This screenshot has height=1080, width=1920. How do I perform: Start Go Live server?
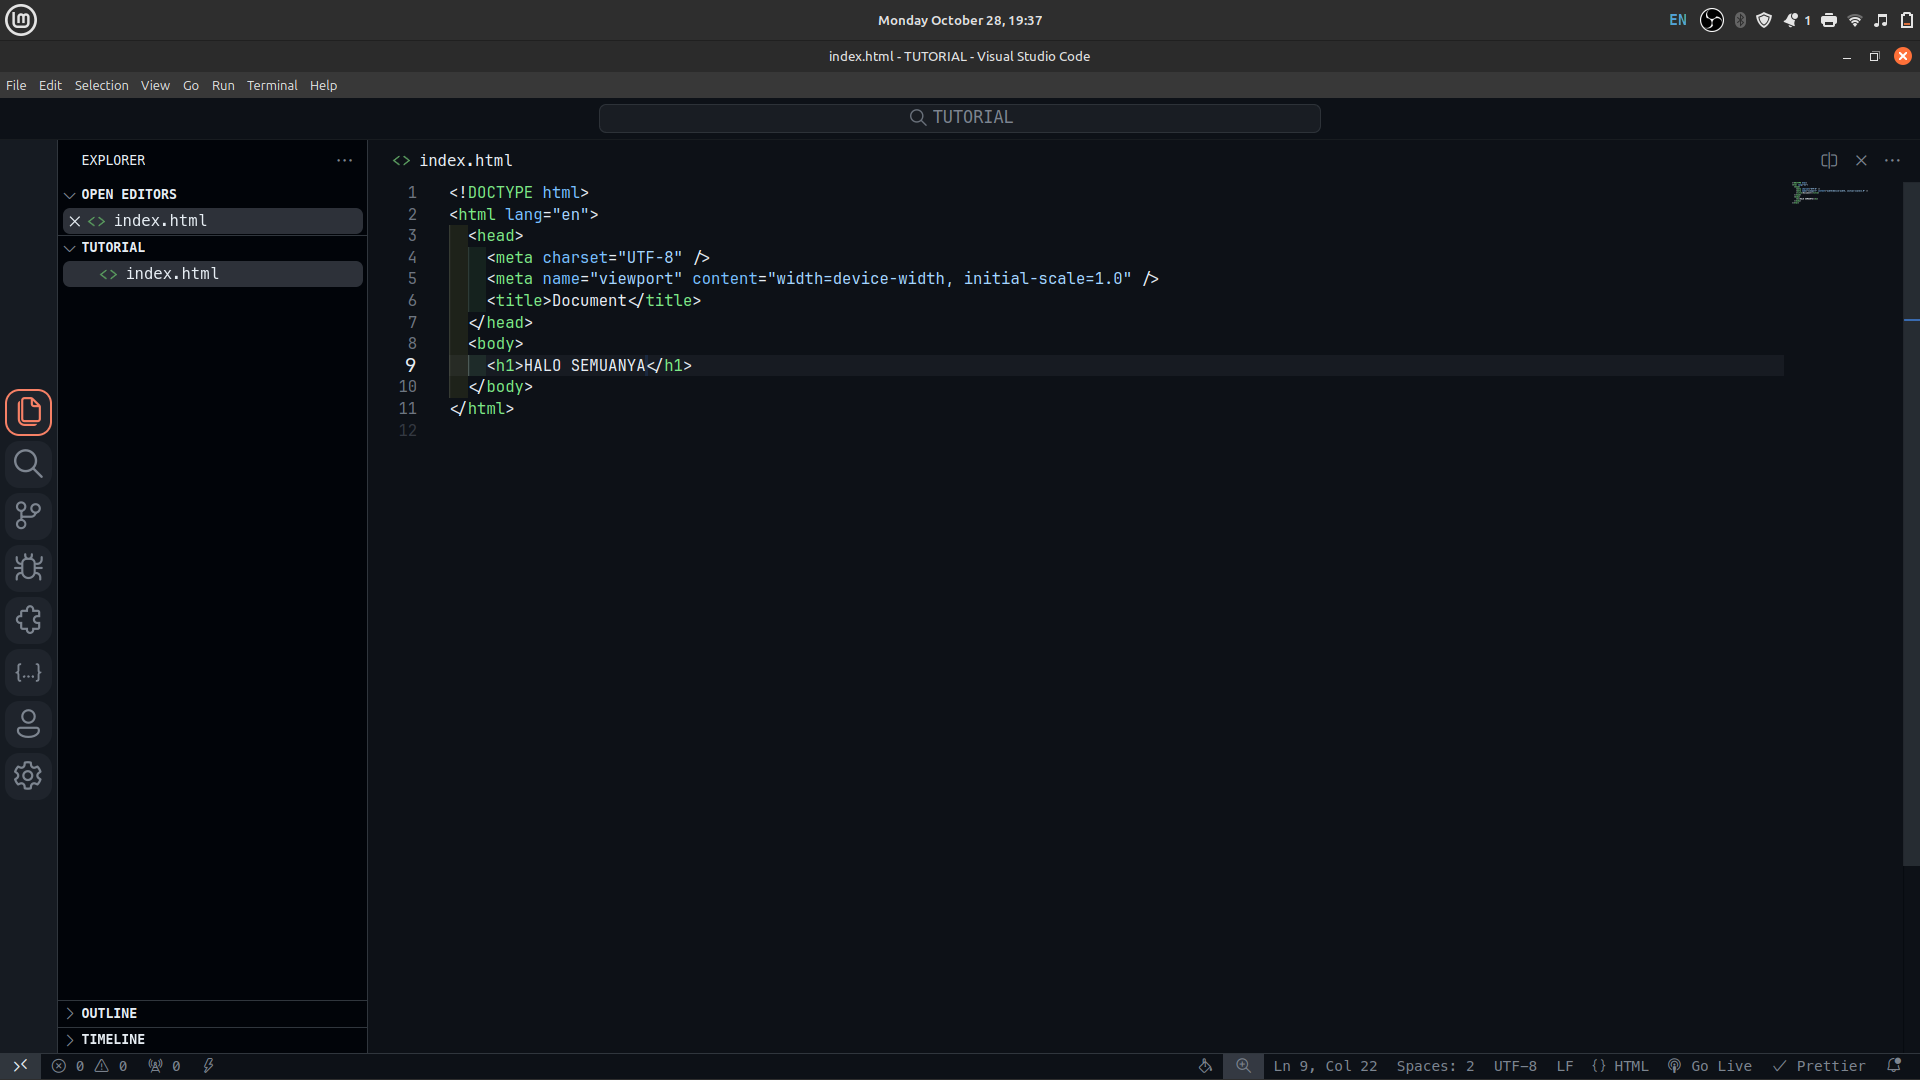click(x=1710, y=1066)
